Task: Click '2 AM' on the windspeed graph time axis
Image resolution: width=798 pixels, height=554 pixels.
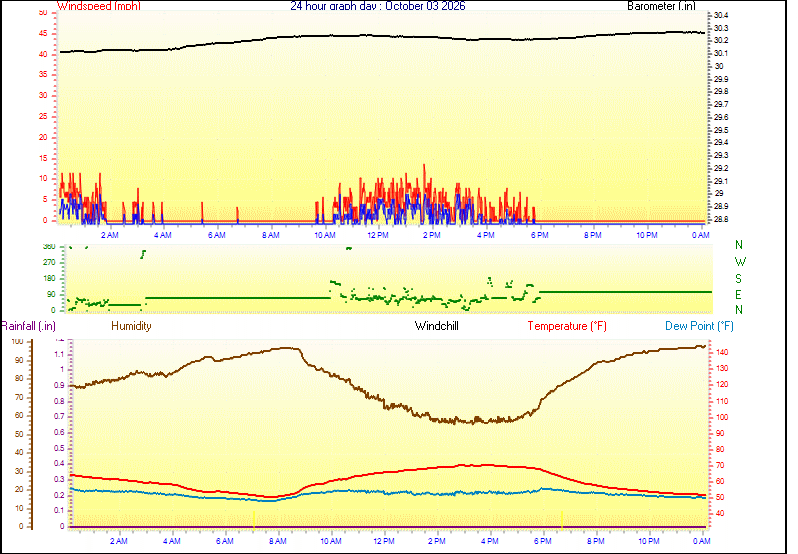Action: [109, 235]
